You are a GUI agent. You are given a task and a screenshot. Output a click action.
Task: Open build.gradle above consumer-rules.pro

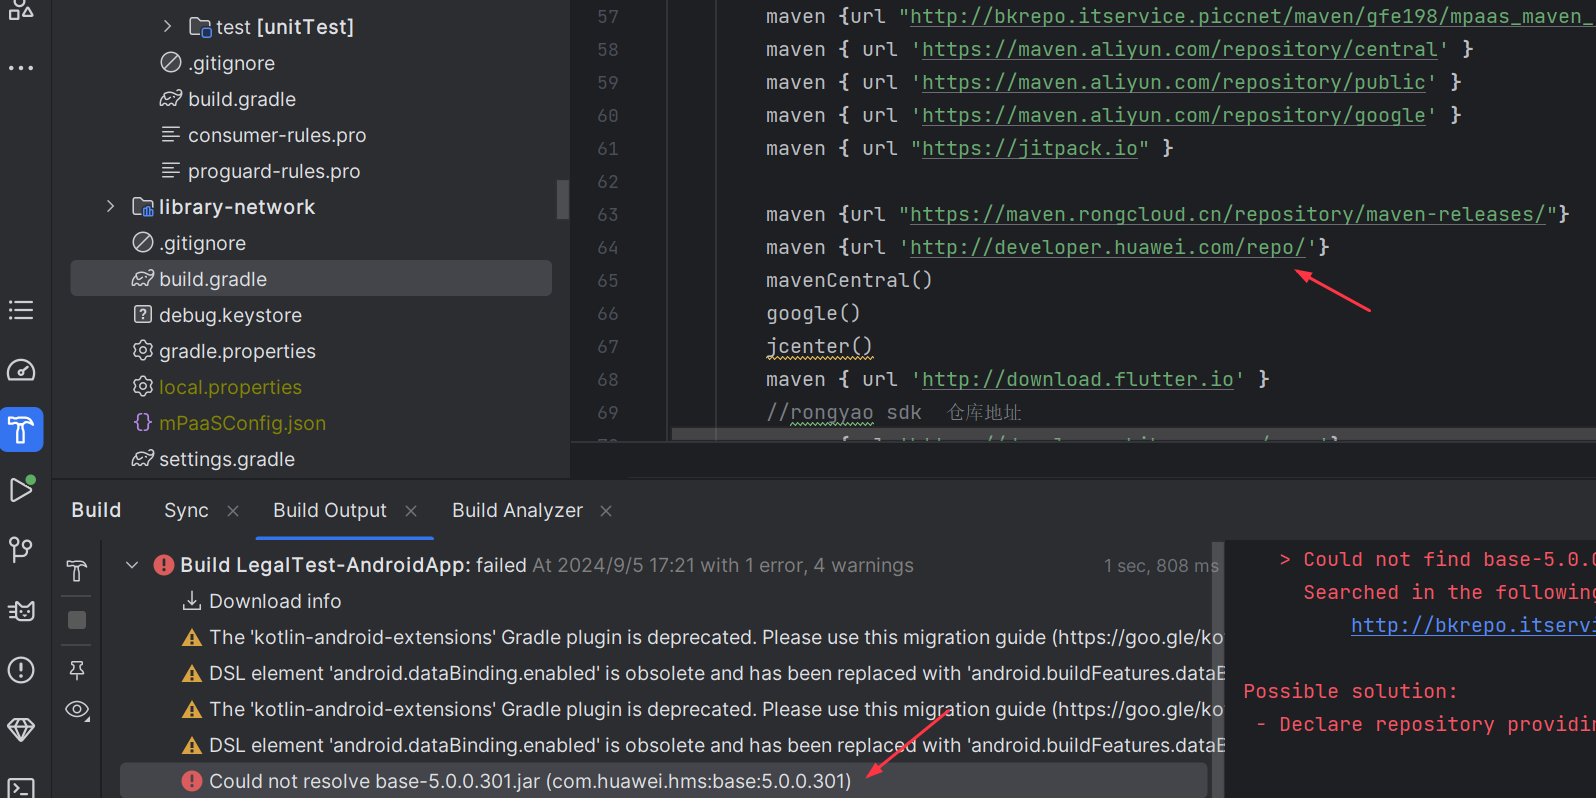[x=242, y=99]
